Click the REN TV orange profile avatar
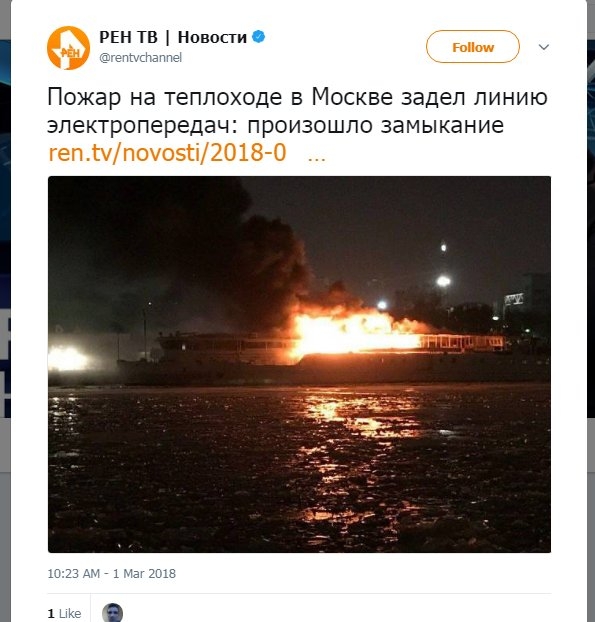Screen dimensions: 595x622 pos(68,48)
